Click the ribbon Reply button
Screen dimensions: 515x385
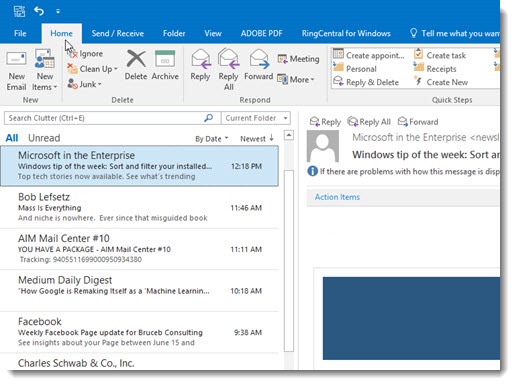(200, 65)
